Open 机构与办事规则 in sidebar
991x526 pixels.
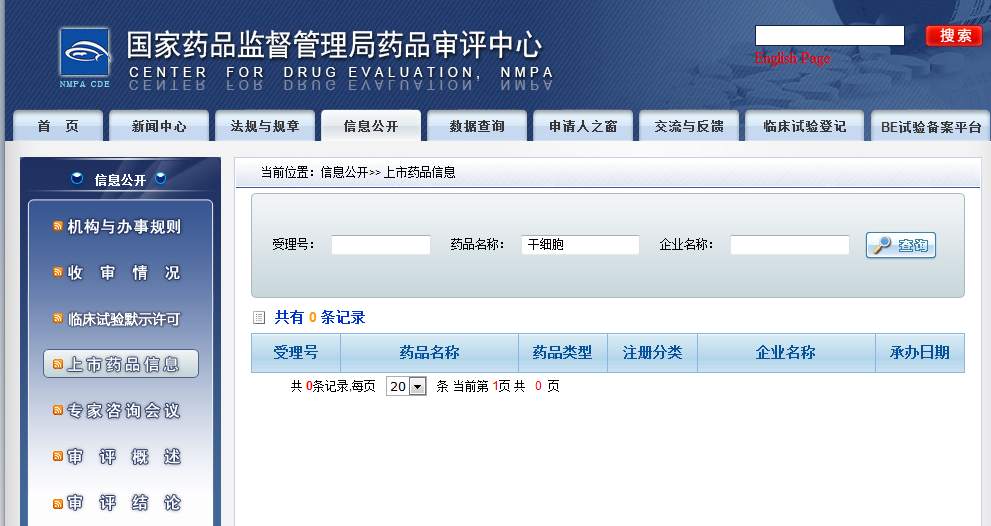pos(124,226)
